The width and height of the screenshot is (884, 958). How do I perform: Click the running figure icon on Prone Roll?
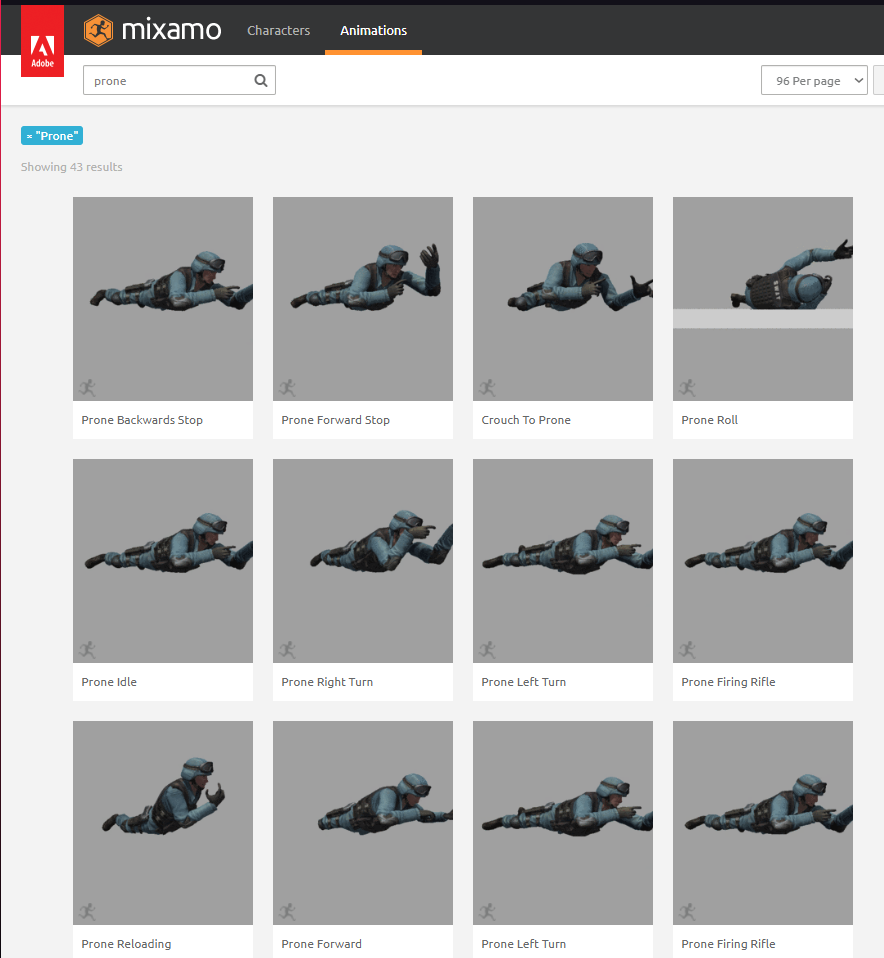click(x=686, y=387)
